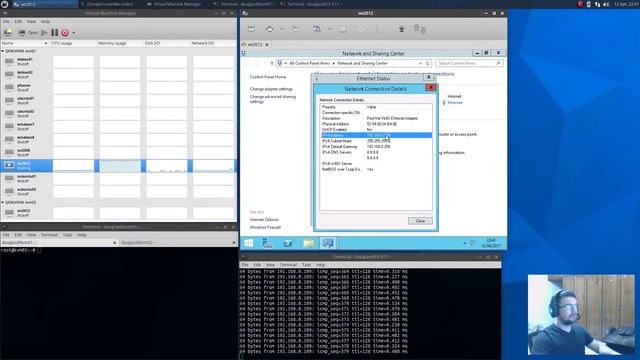Click the Windows Action Center flag icon
The image size is (640, 360).
coord(473,243)
